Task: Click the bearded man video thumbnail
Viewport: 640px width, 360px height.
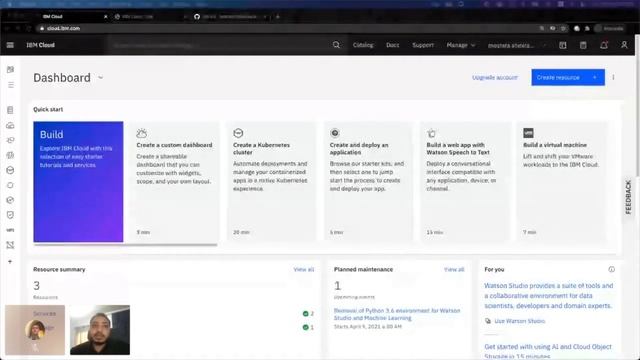Action: point(100,330)
